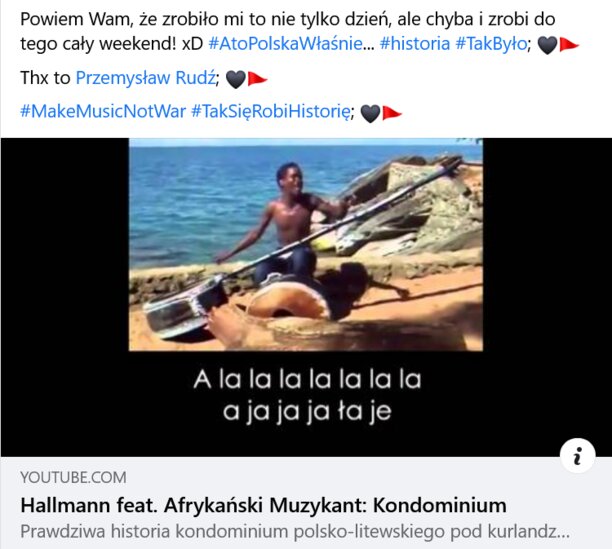Image resolution: width=612 pixels, height=549 pixels.
Task: Click the YOUTUBE.COM source label
Action: coord(73,478)
